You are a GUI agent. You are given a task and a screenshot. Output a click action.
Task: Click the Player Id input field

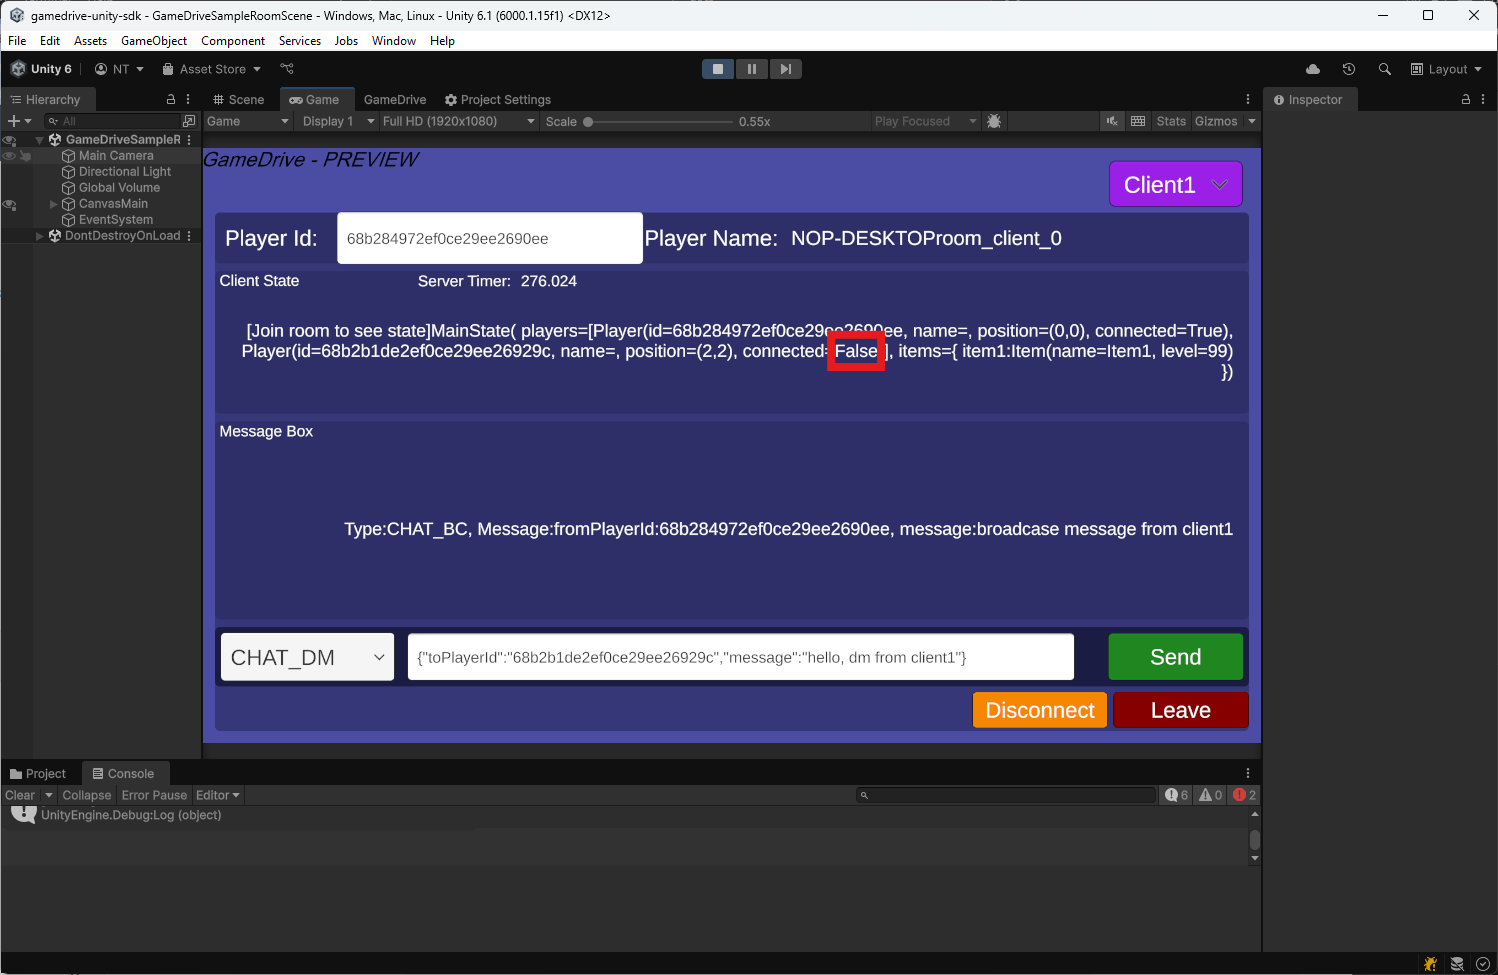489,238
